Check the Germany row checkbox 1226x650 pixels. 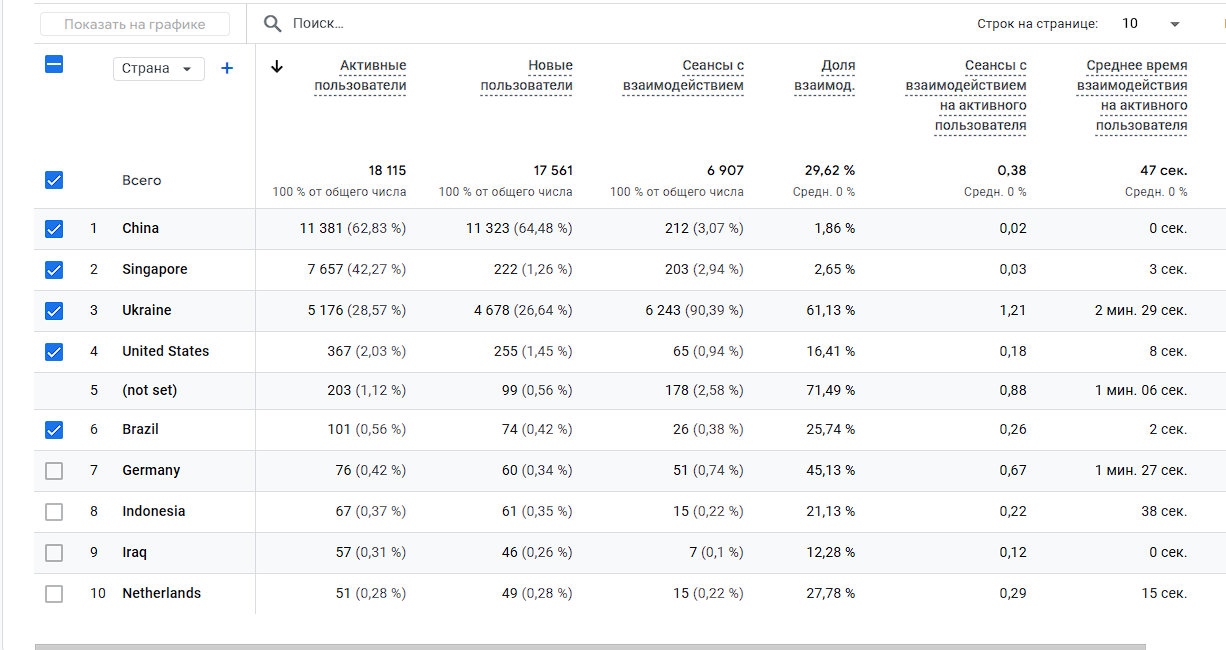[x=54, y=471]
